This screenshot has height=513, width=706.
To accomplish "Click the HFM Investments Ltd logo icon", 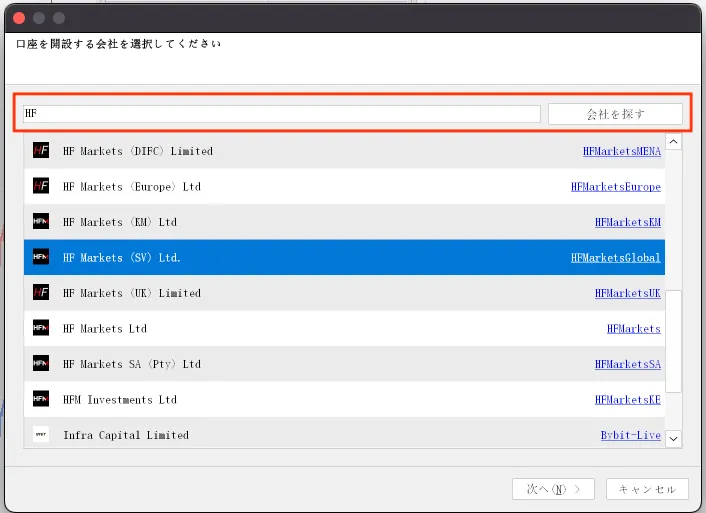I will [41, 399].
